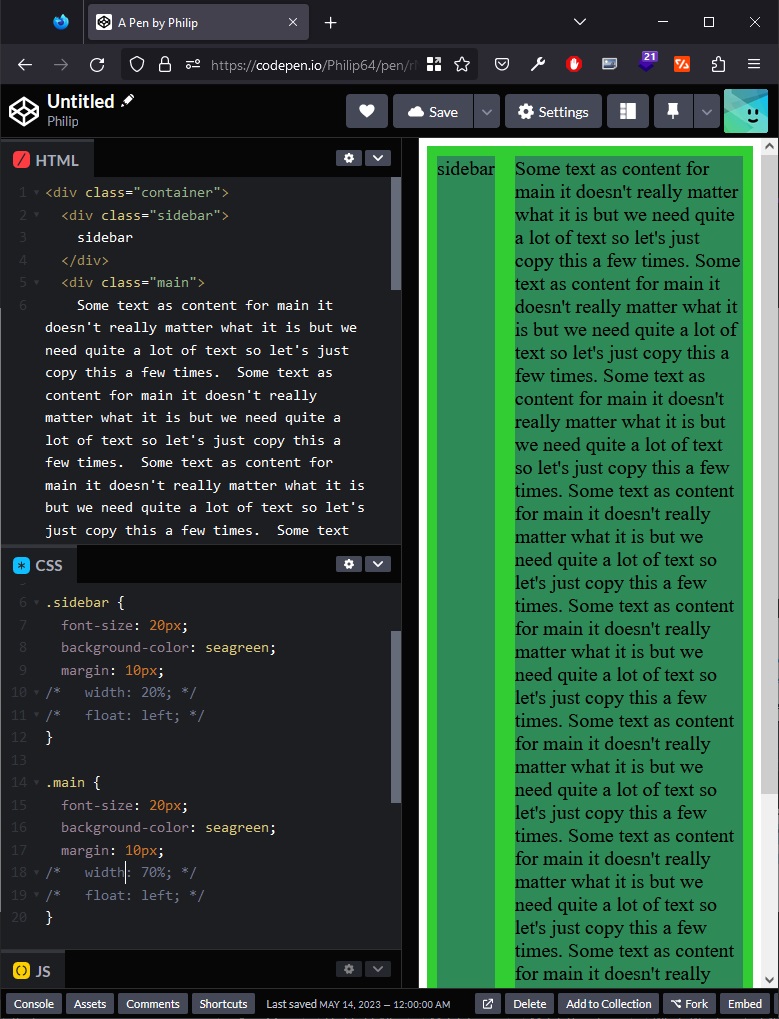This screenshot has width=779, height=1019.
Task: Open purple extension with 21 badge
Action: coord(647,62)
